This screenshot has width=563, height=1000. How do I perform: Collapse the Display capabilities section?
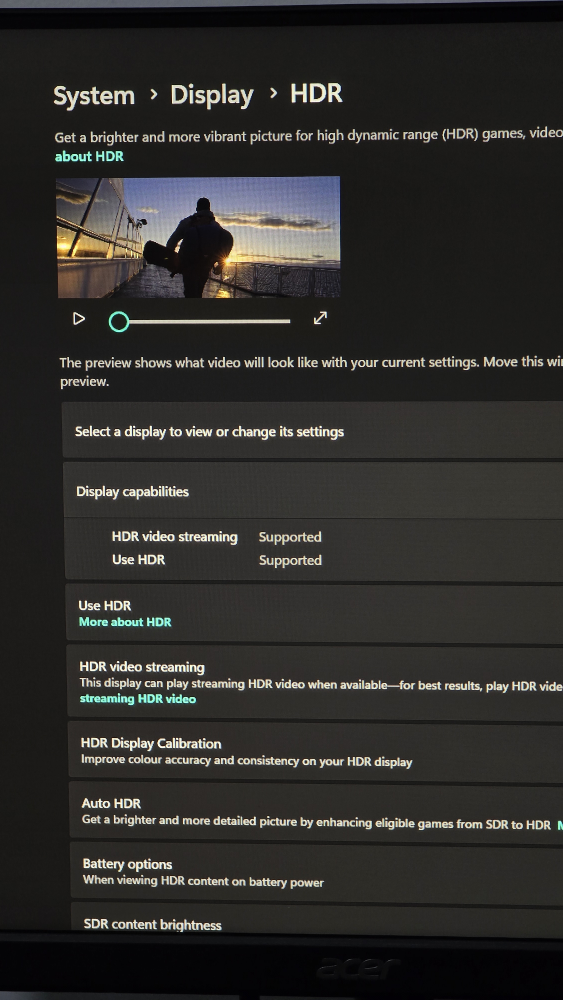[314, 490]
